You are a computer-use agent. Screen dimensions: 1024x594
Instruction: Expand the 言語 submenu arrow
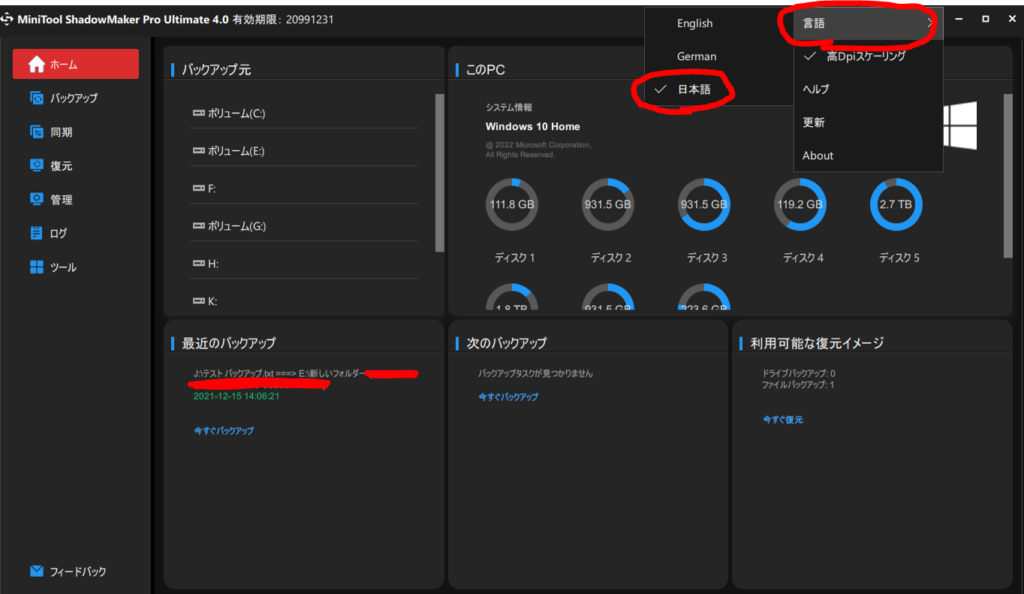930,23
